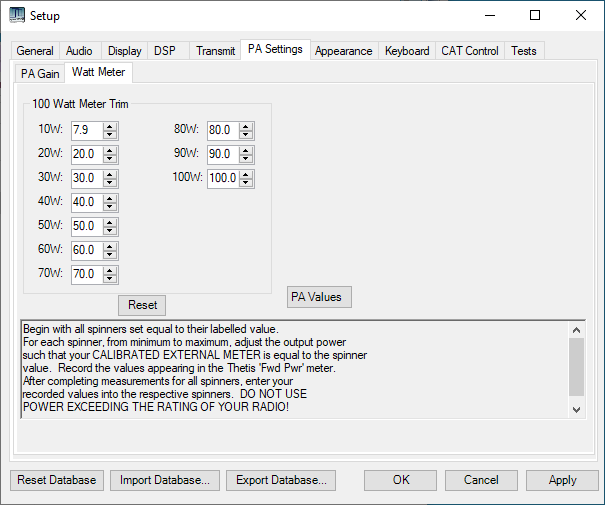Click the 20W value field
The image size is (605, 505).
tap(88, 154)
